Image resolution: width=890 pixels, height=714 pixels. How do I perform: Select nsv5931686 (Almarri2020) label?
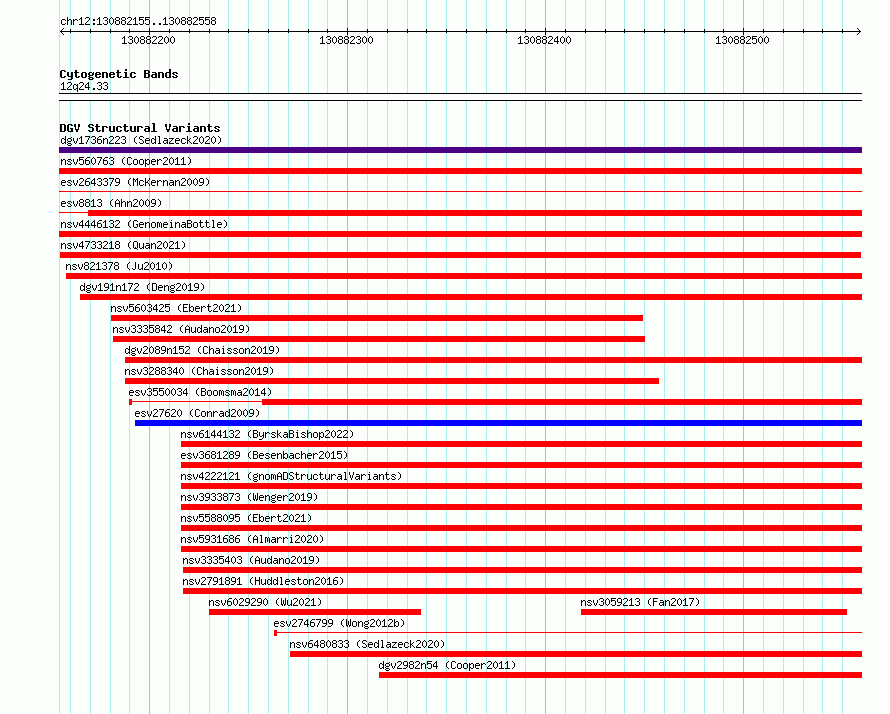[253, 539]
